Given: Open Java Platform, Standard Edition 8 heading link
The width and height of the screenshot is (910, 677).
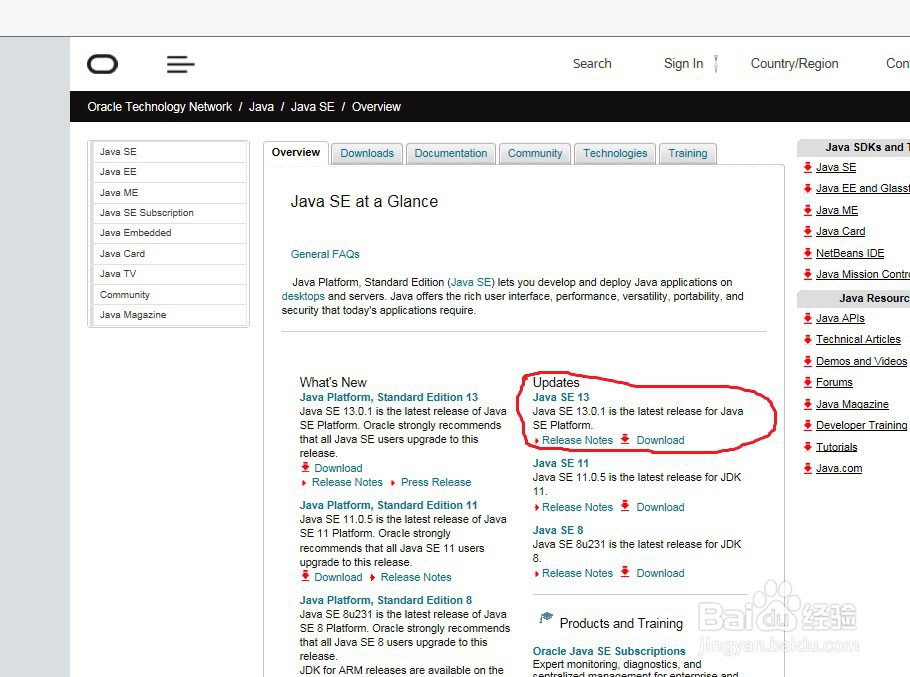Looking at the screenshot, I should click(386, 600).
